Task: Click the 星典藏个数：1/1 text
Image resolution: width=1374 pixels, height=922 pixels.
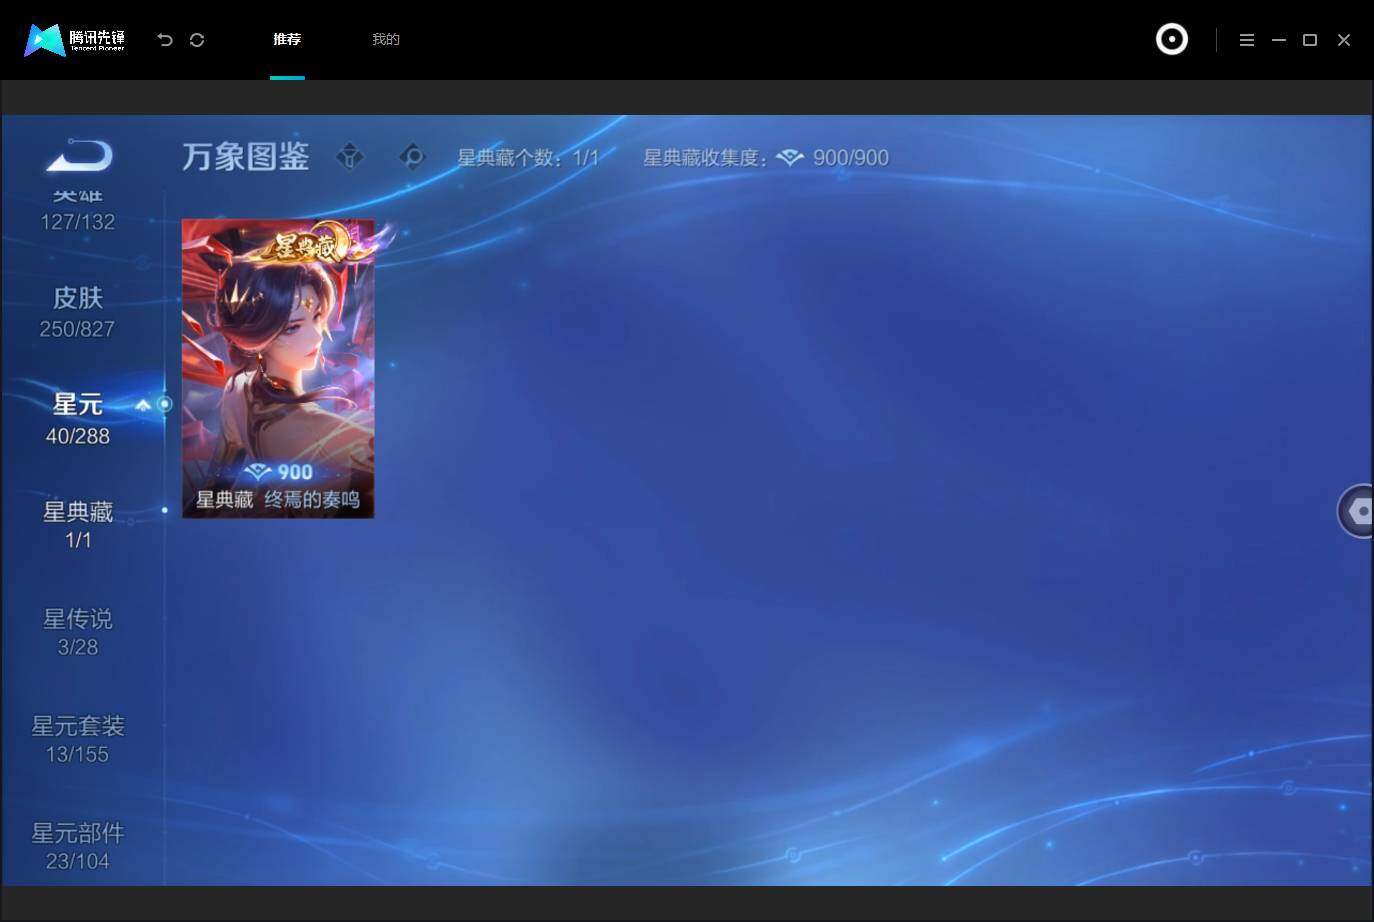Action: 528,158
